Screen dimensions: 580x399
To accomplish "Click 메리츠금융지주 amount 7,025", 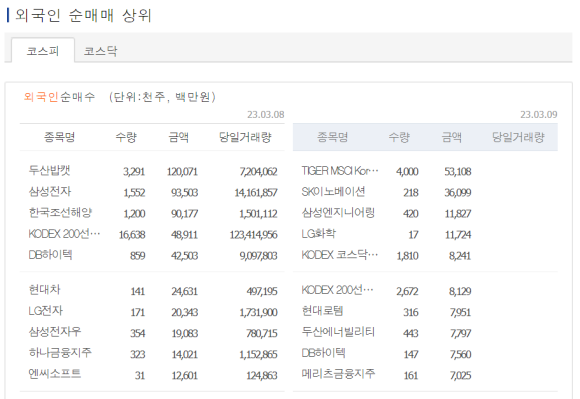I will 461,376.
